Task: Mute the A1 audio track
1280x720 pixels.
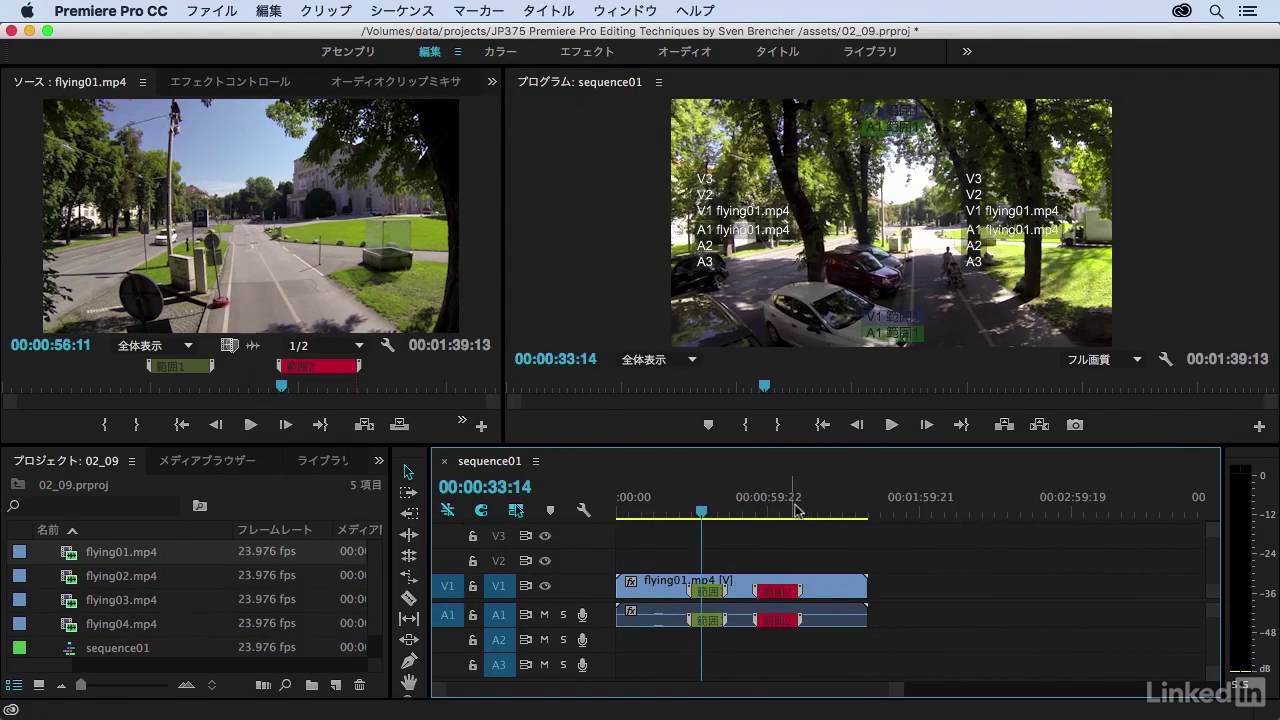Action: 545,615
